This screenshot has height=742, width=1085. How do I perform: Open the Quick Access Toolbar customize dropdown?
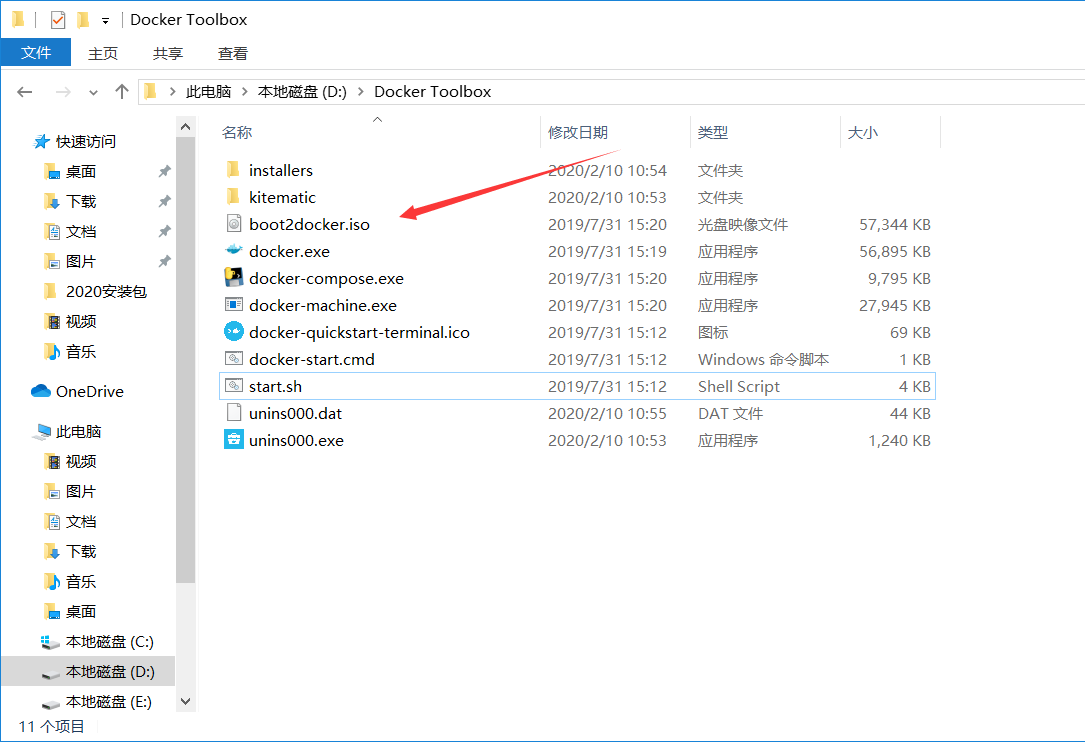point(105,21)
